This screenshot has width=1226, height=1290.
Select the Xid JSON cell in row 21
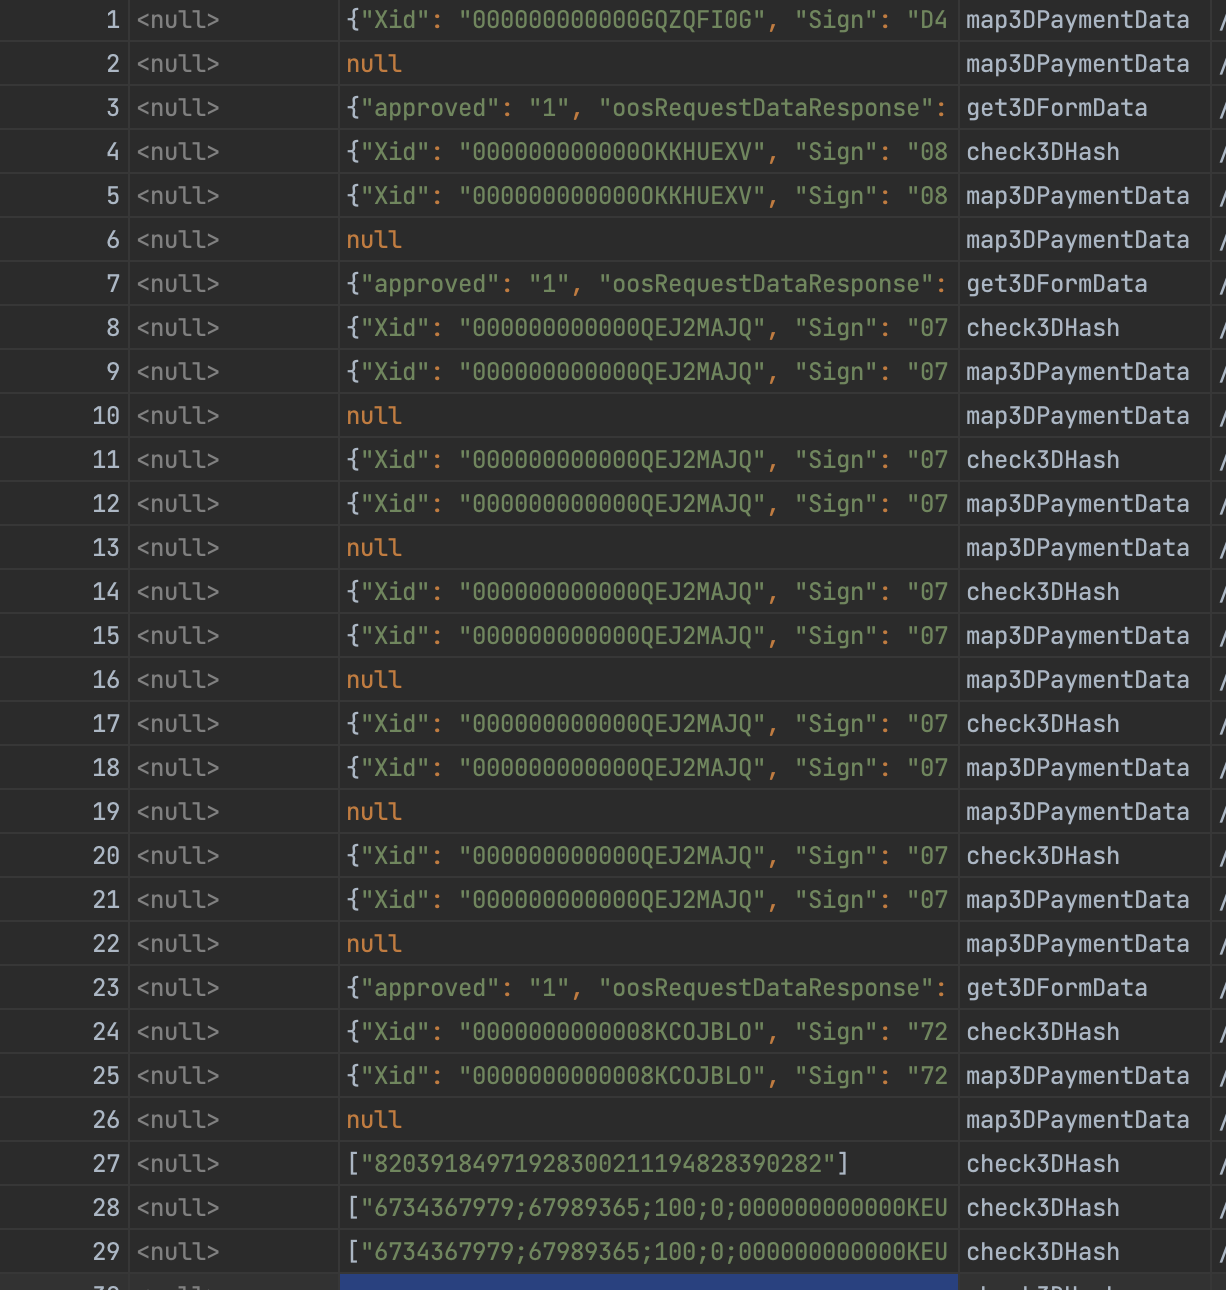pos(647,900)
